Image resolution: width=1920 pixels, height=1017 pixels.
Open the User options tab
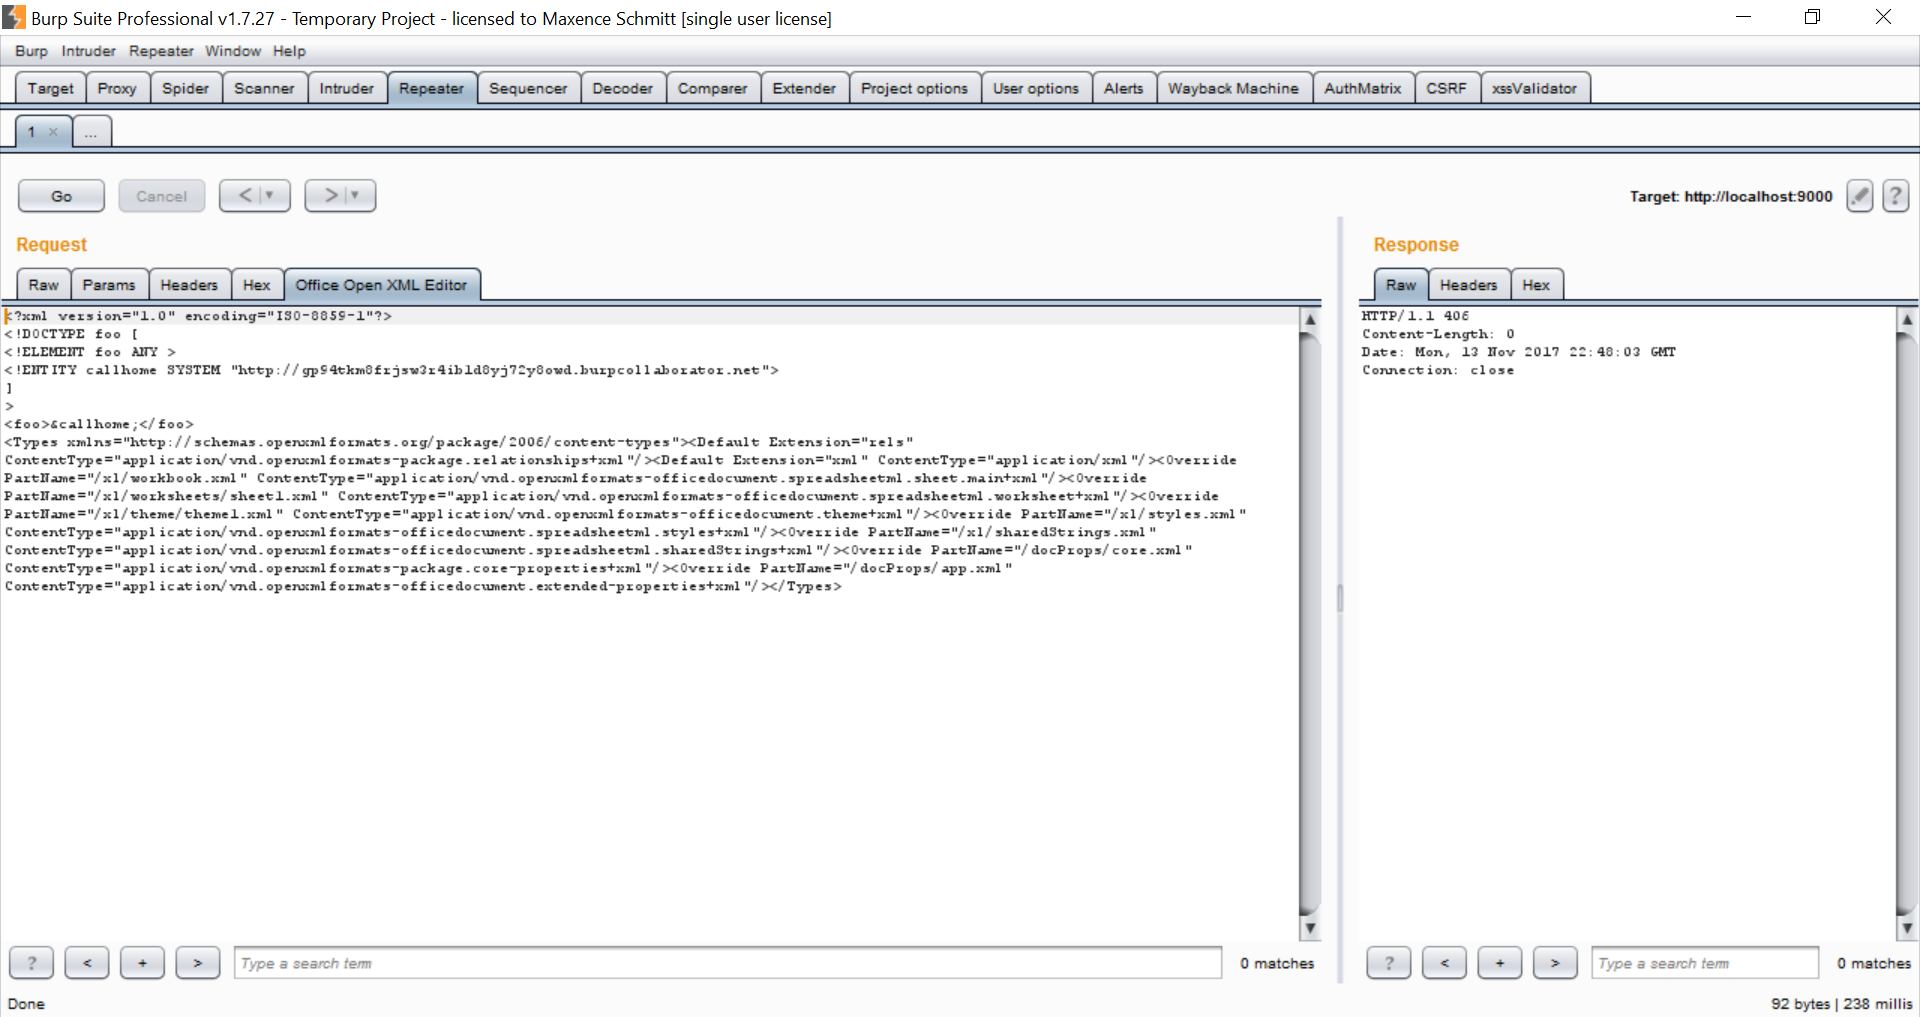[1036, 88]
